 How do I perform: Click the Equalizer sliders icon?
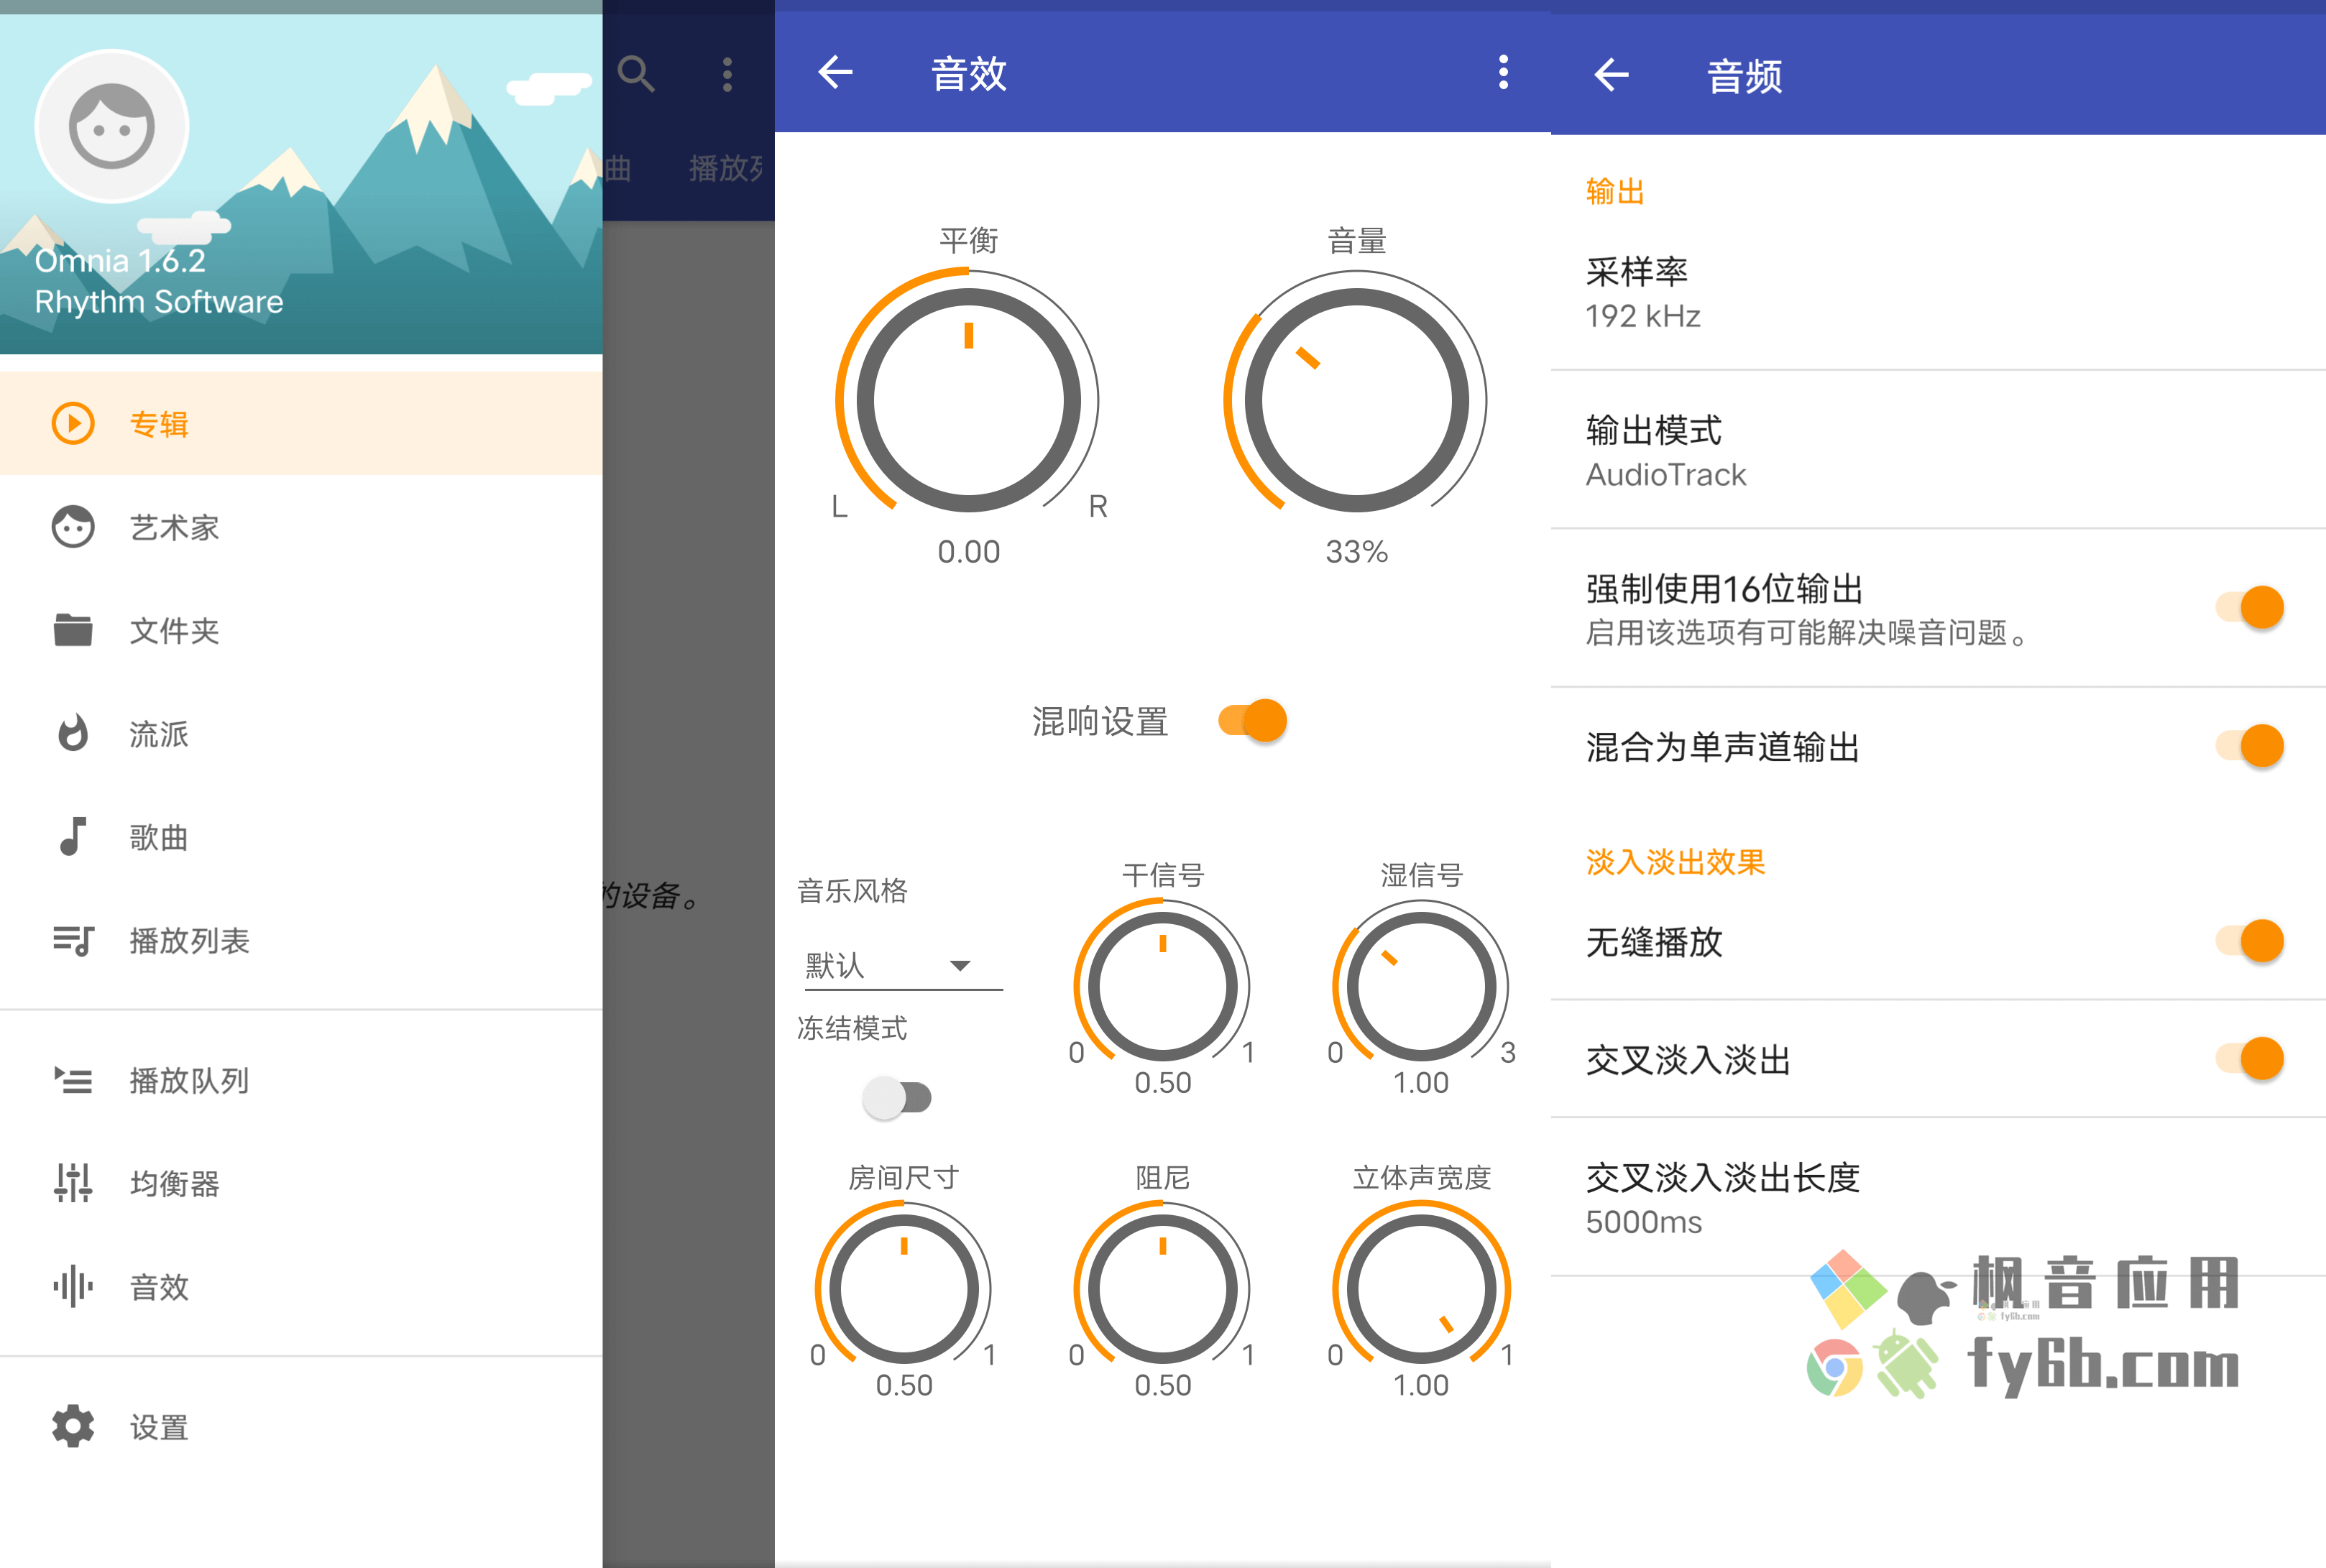(73, 1183)
